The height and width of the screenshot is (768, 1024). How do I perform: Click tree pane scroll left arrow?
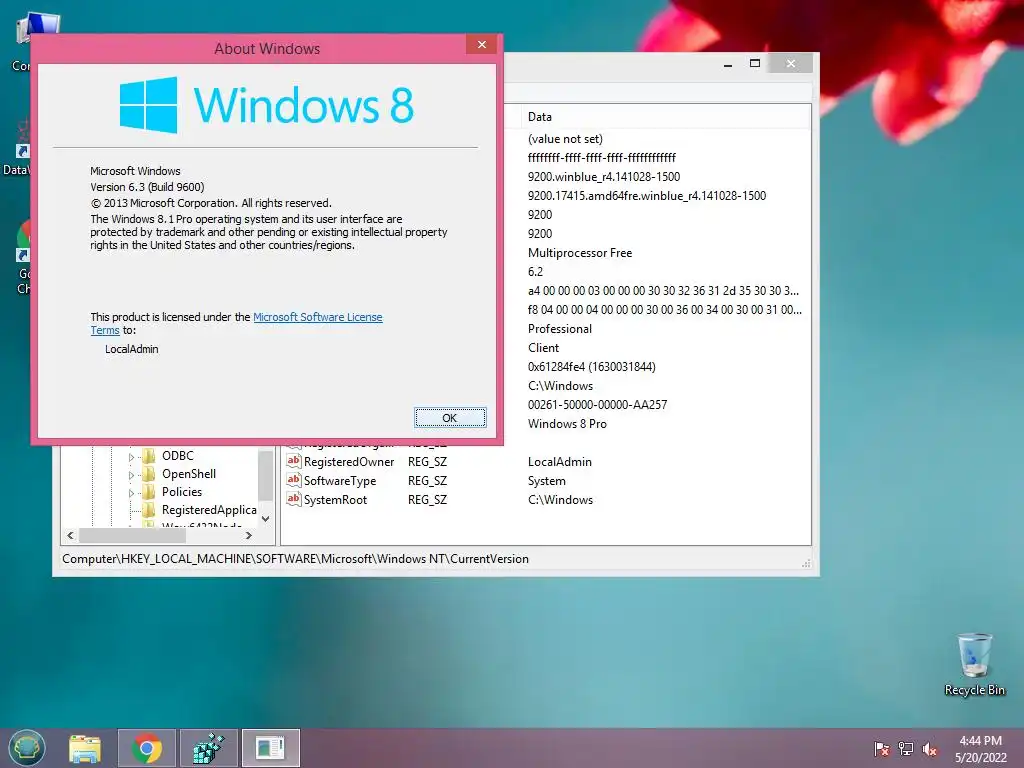(71, 536)
